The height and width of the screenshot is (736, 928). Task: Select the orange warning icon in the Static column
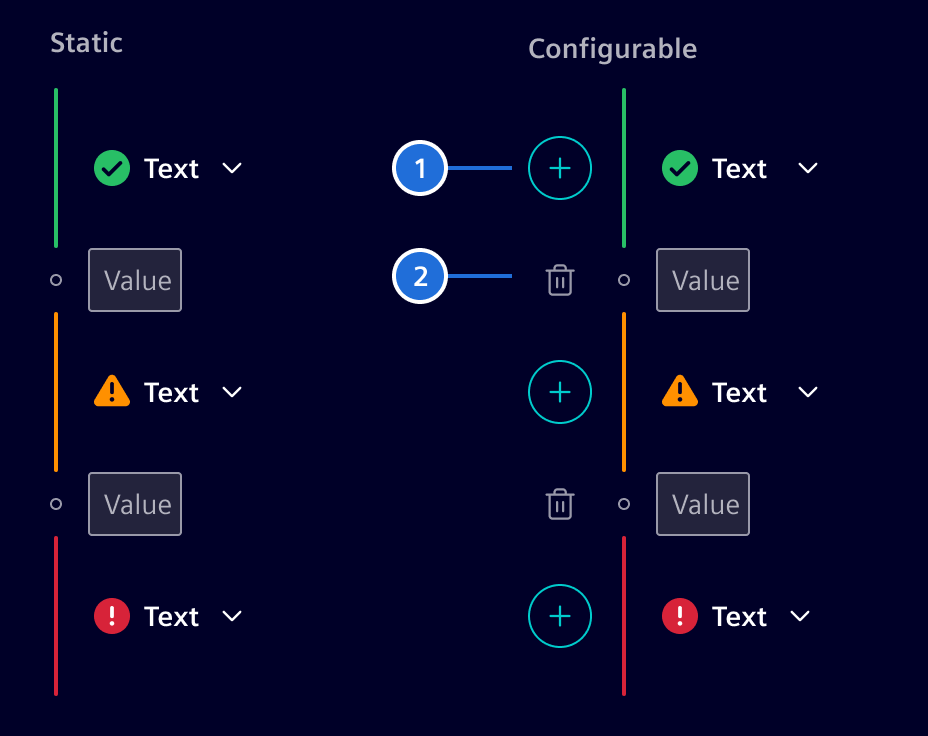tap(111, 392)
